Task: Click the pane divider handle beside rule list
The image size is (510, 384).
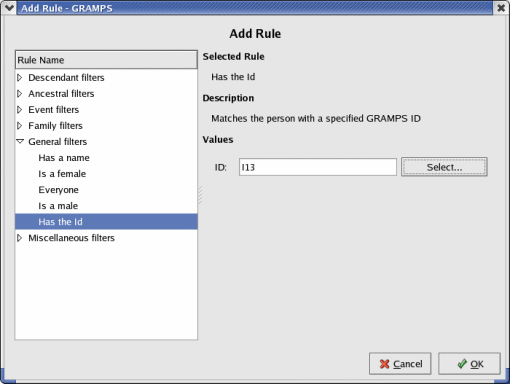Action: point(200,195)
